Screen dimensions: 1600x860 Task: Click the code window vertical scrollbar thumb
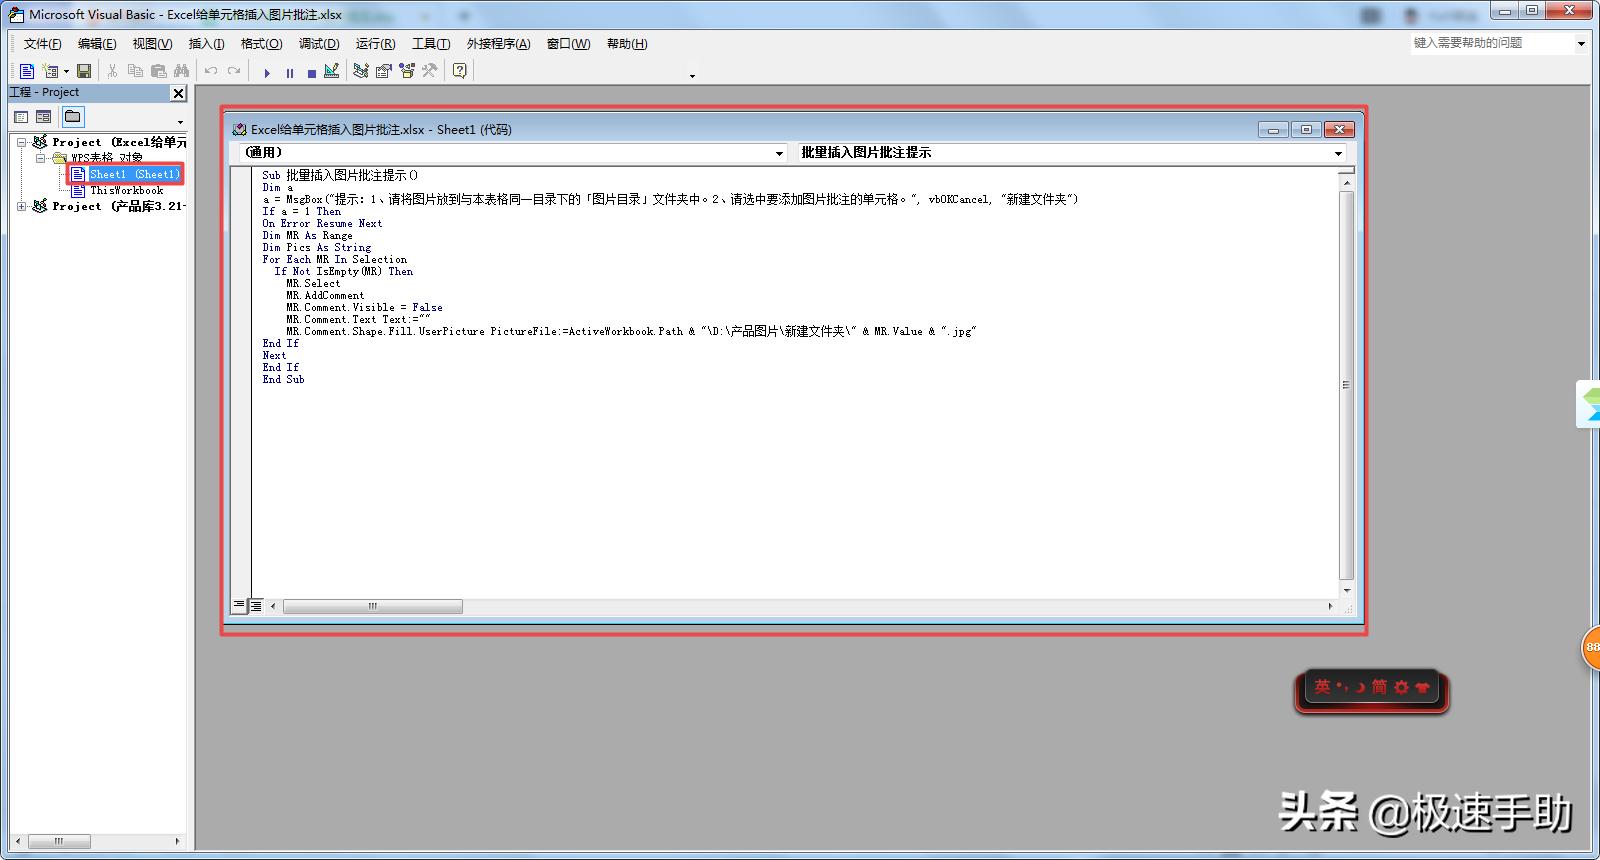coord(1346,385)
